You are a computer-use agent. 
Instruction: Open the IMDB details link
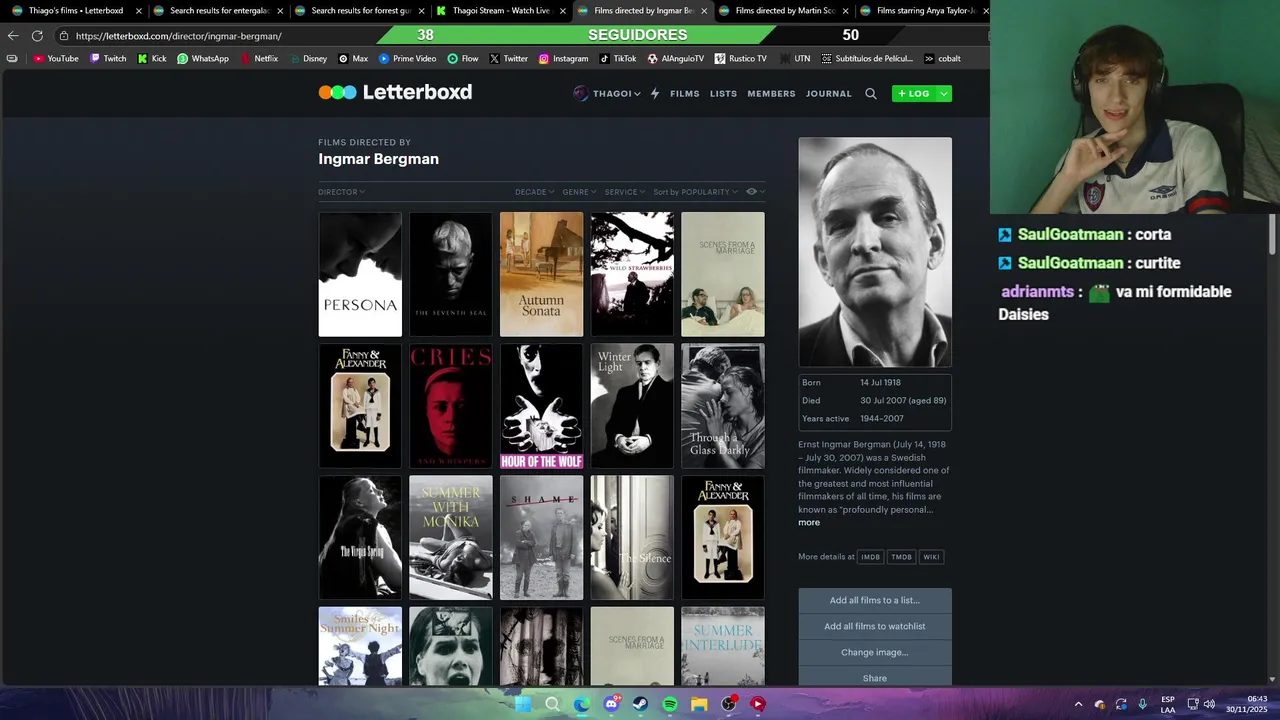871,557
